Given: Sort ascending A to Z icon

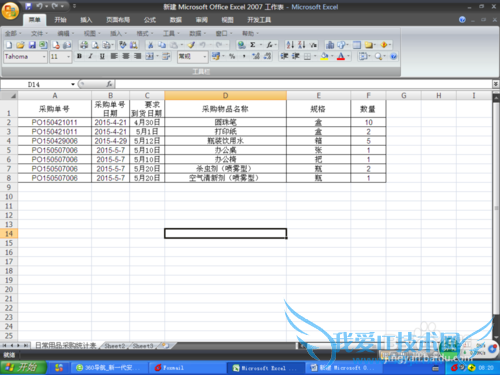Looking at the screenshot, I should coord(290,45).
